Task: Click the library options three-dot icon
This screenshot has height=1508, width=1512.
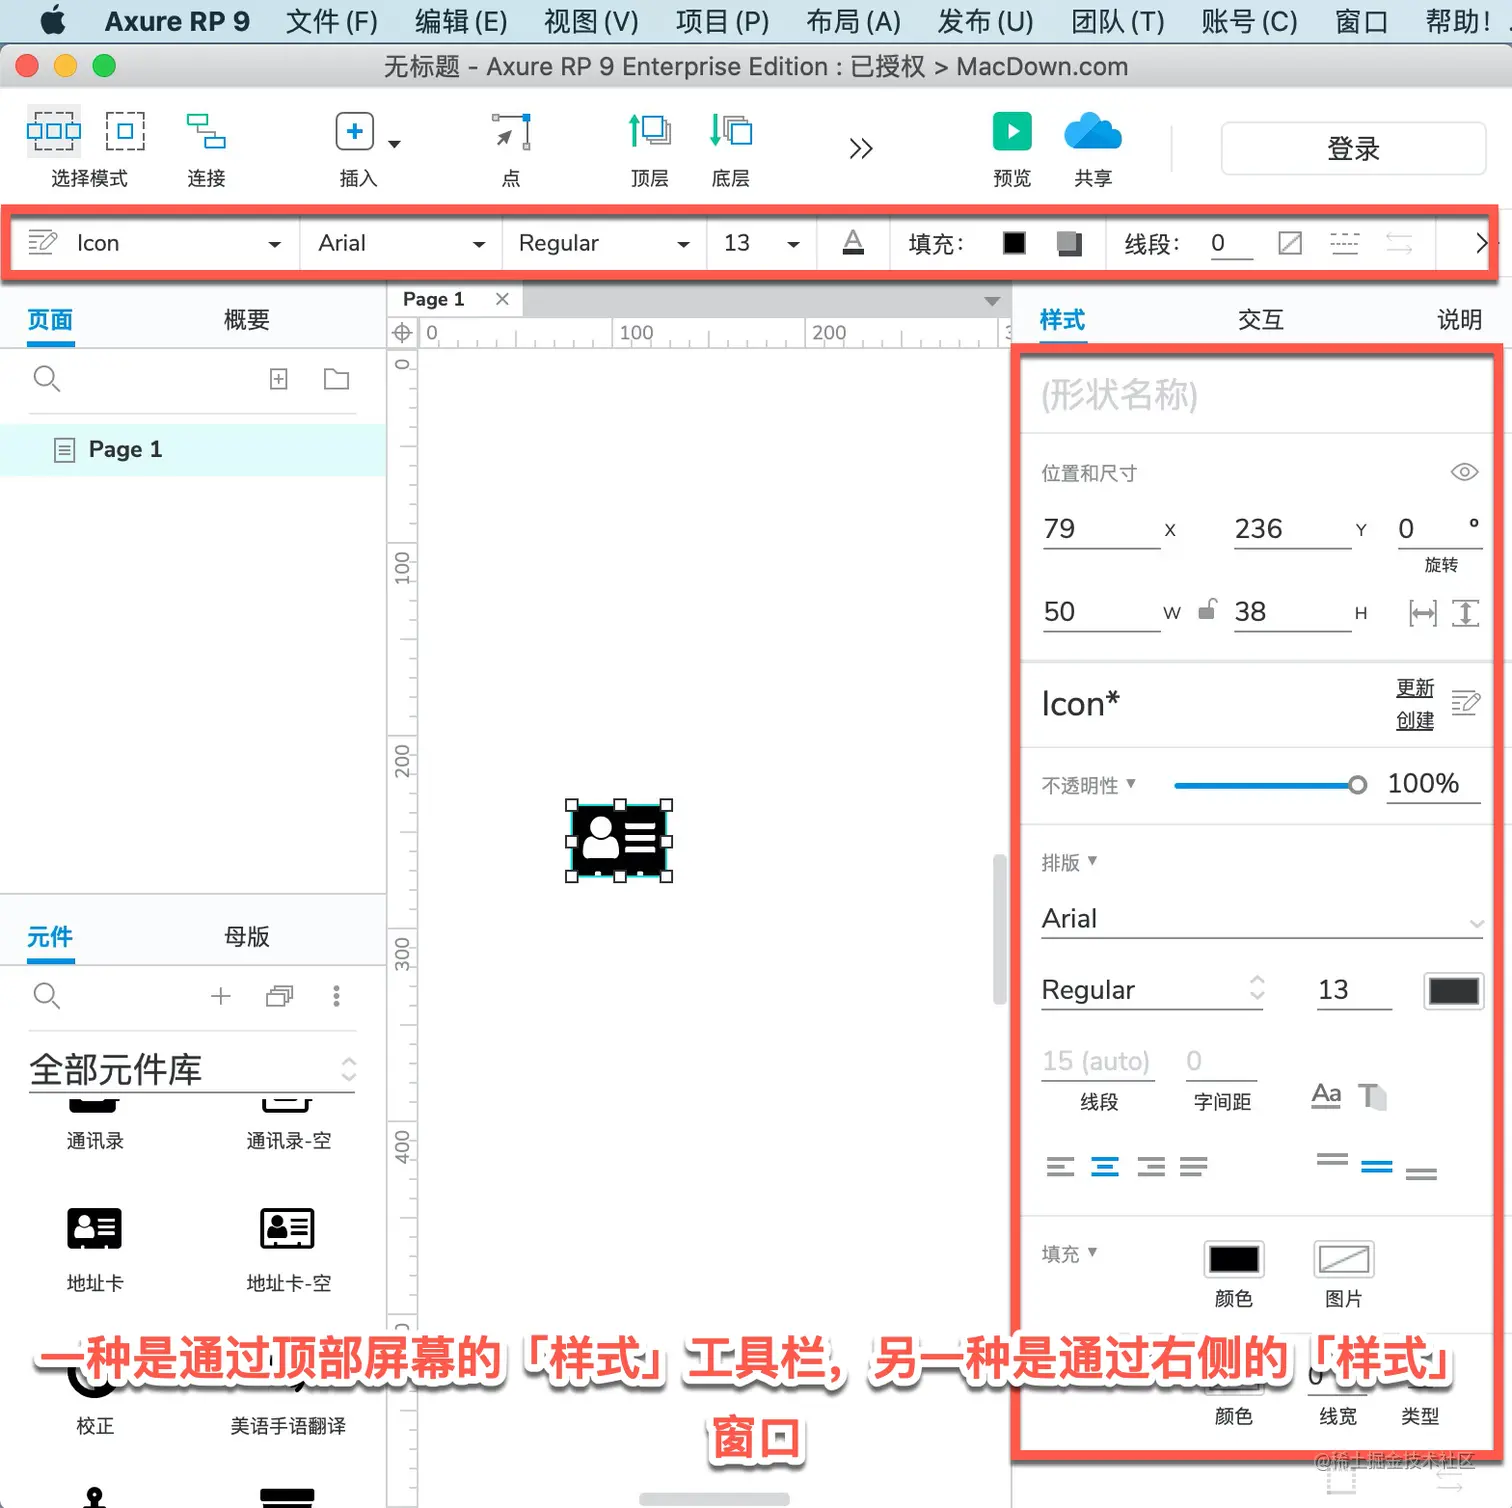Action: pos(336,996)
